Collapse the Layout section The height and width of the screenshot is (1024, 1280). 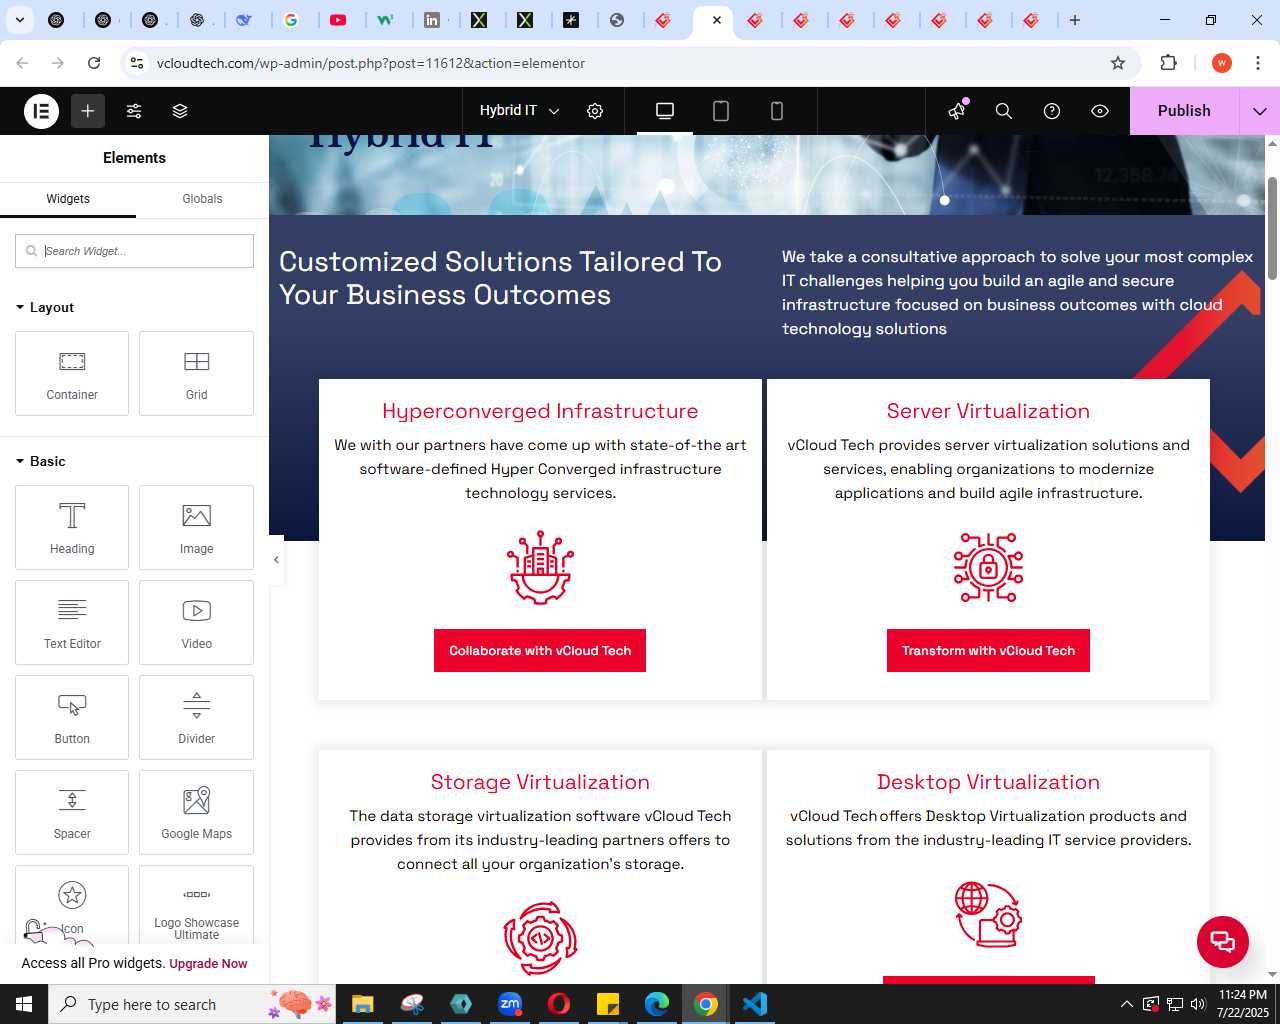pos(45,307)
